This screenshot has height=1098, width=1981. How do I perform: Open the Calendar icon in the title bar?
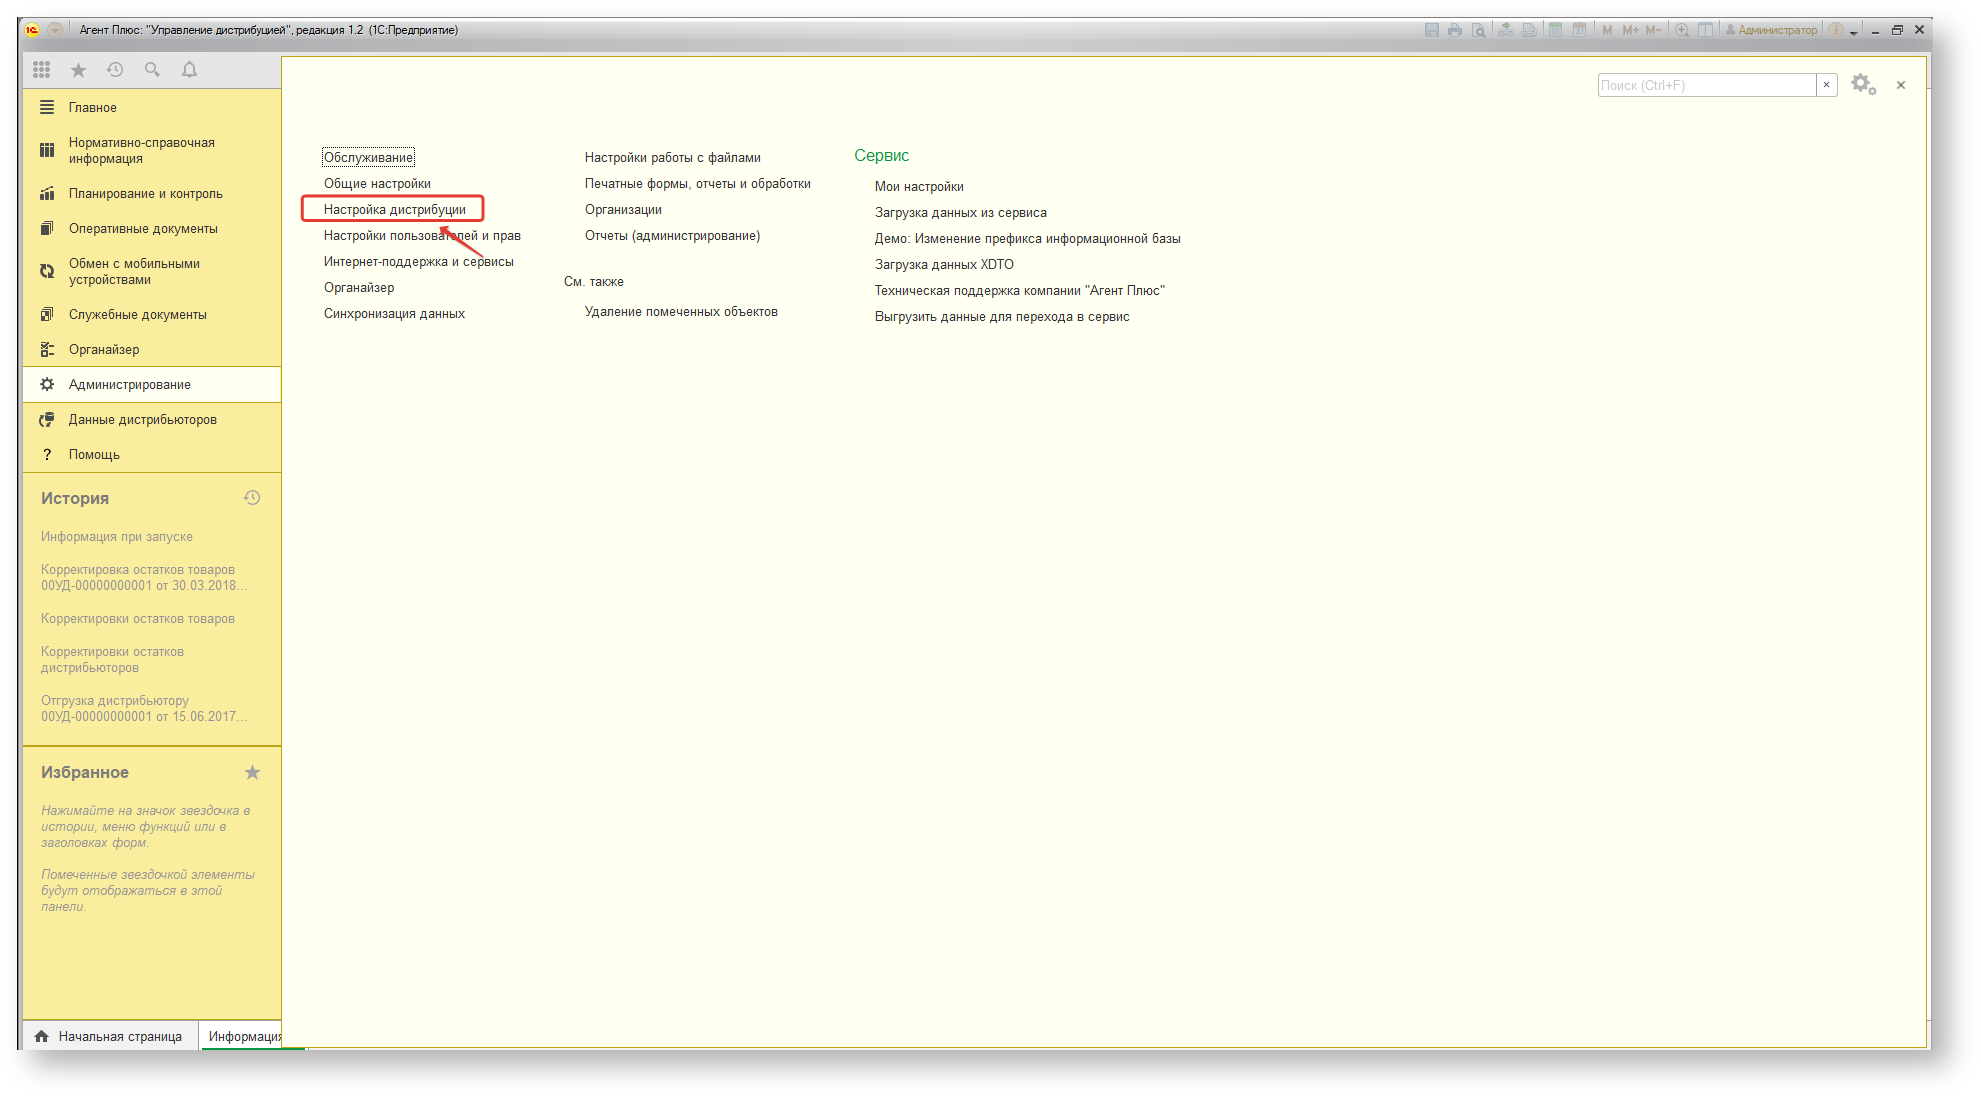pos(1579,30)
